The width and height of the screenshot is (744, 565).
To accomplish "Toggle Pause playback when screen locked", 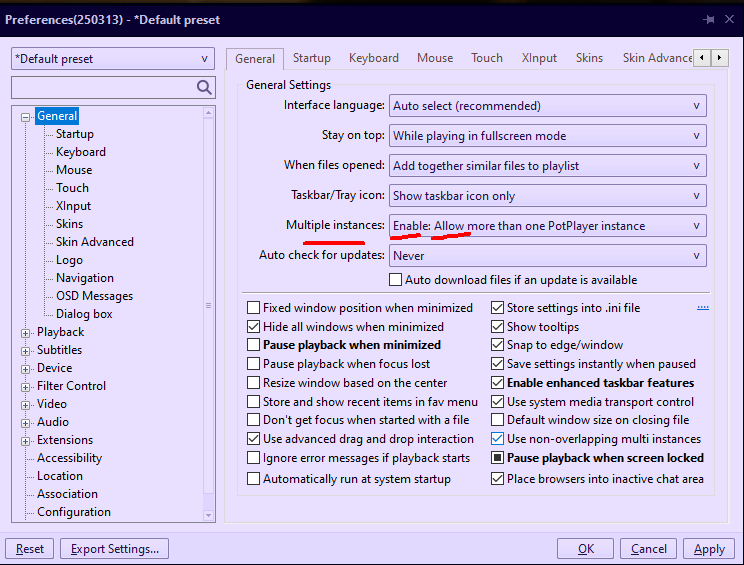I will (x=497, y=458).
